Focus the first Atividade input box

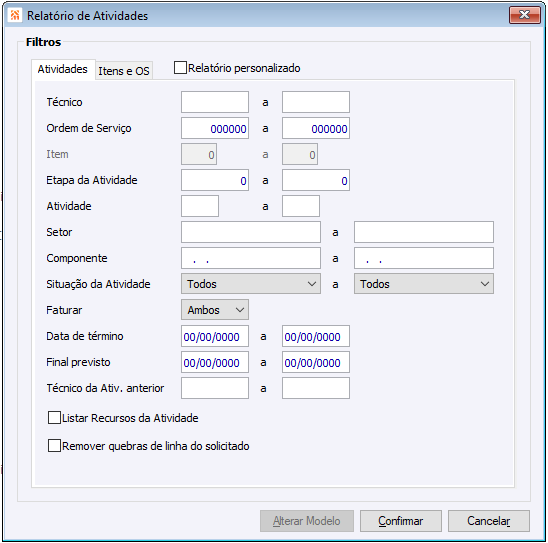[x=200, y=206]
